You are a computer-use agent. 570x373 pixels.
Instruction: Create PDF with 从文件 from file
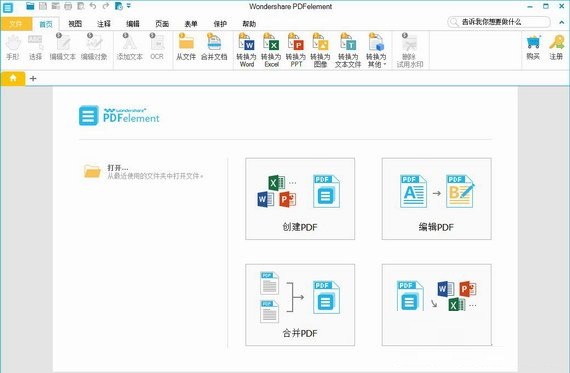(x=186, y=47)
